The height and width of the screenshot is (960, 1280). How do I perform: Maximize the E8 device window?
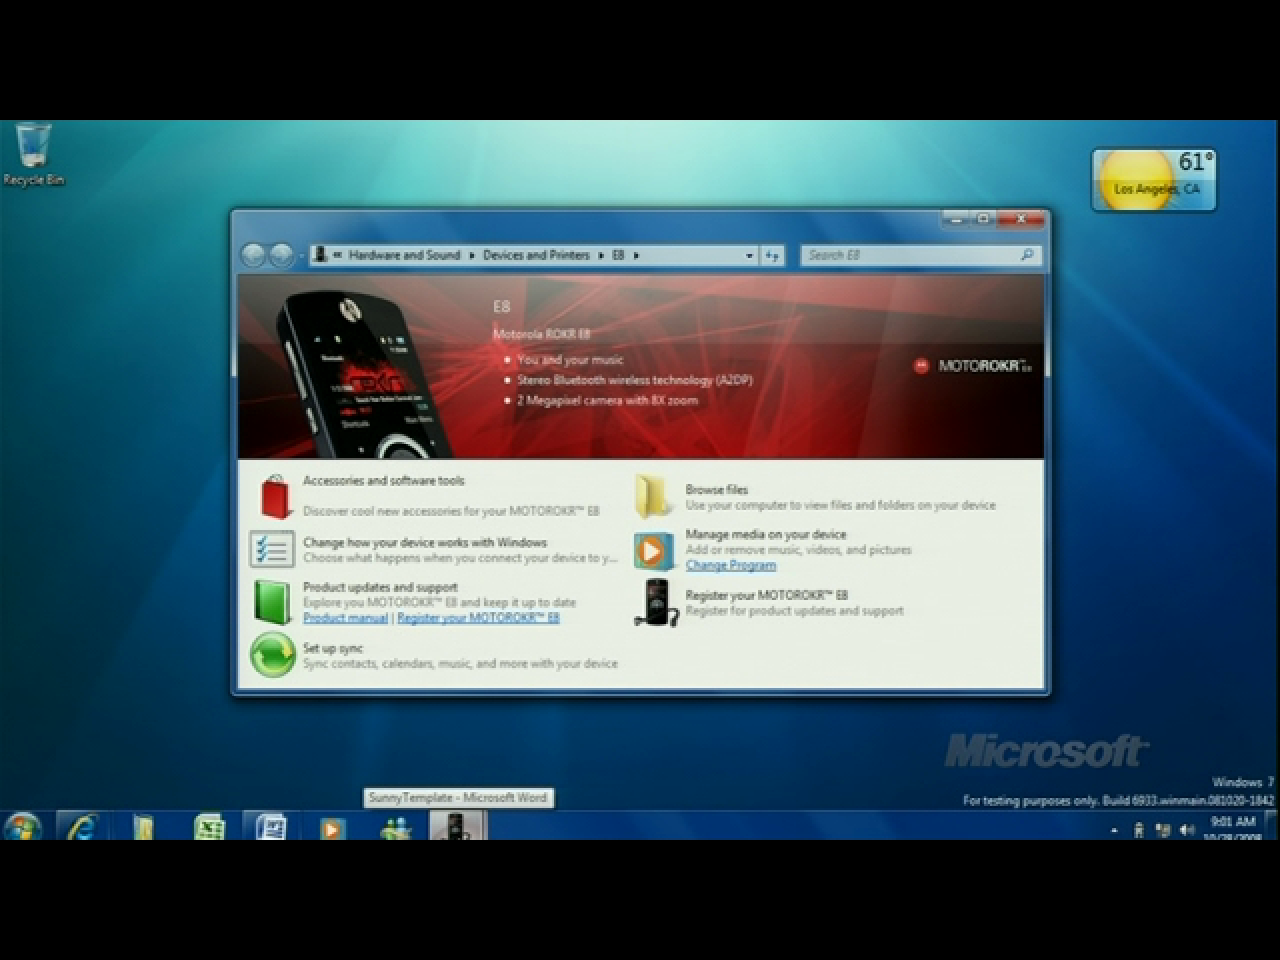(982, 218)
